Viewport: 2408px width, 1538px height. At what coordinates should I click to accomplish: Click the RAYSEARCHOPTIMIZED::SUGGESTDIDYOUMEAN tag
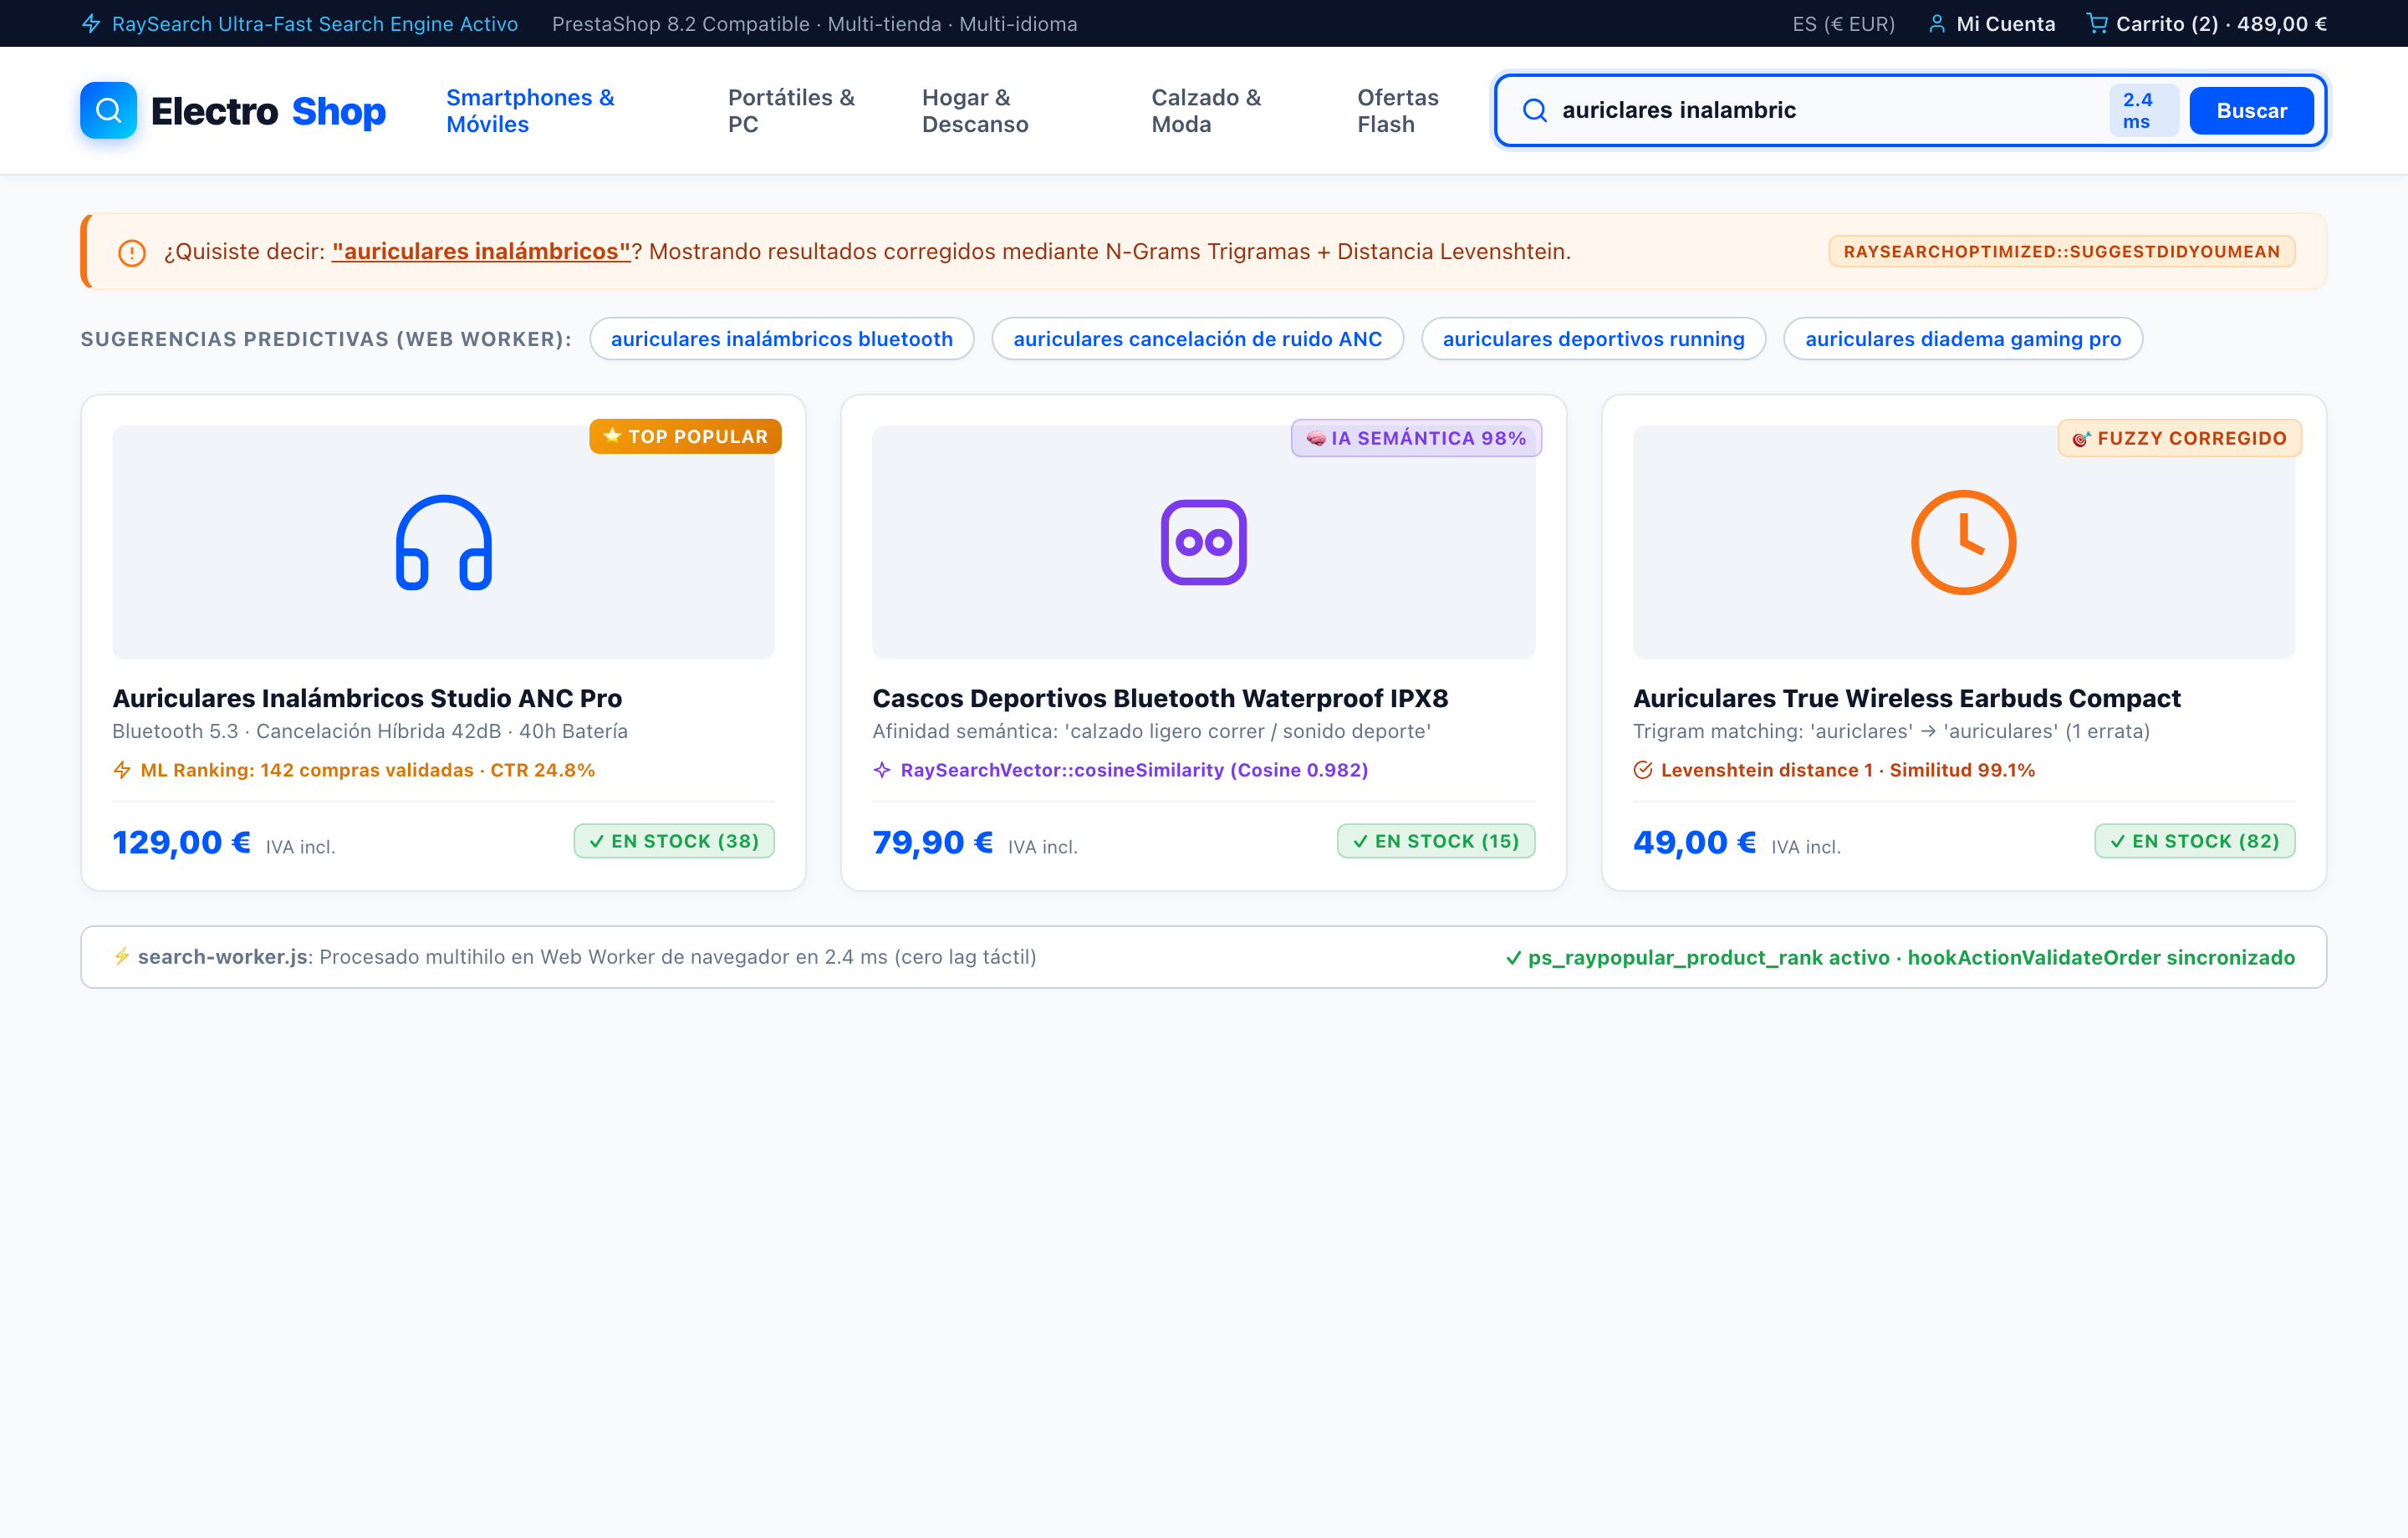2061,252
